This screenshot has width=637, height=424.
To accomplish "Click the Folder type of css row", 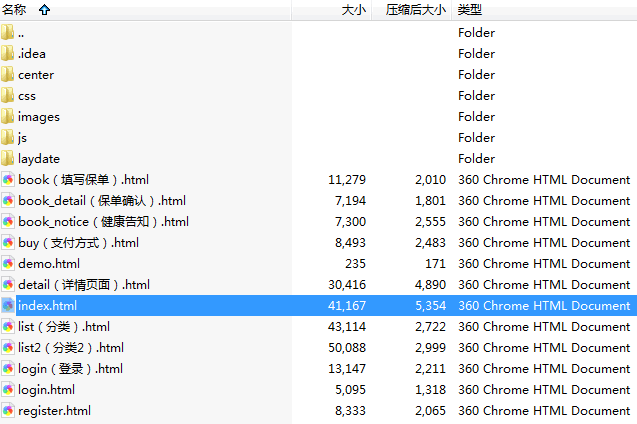I will point(477,96).
